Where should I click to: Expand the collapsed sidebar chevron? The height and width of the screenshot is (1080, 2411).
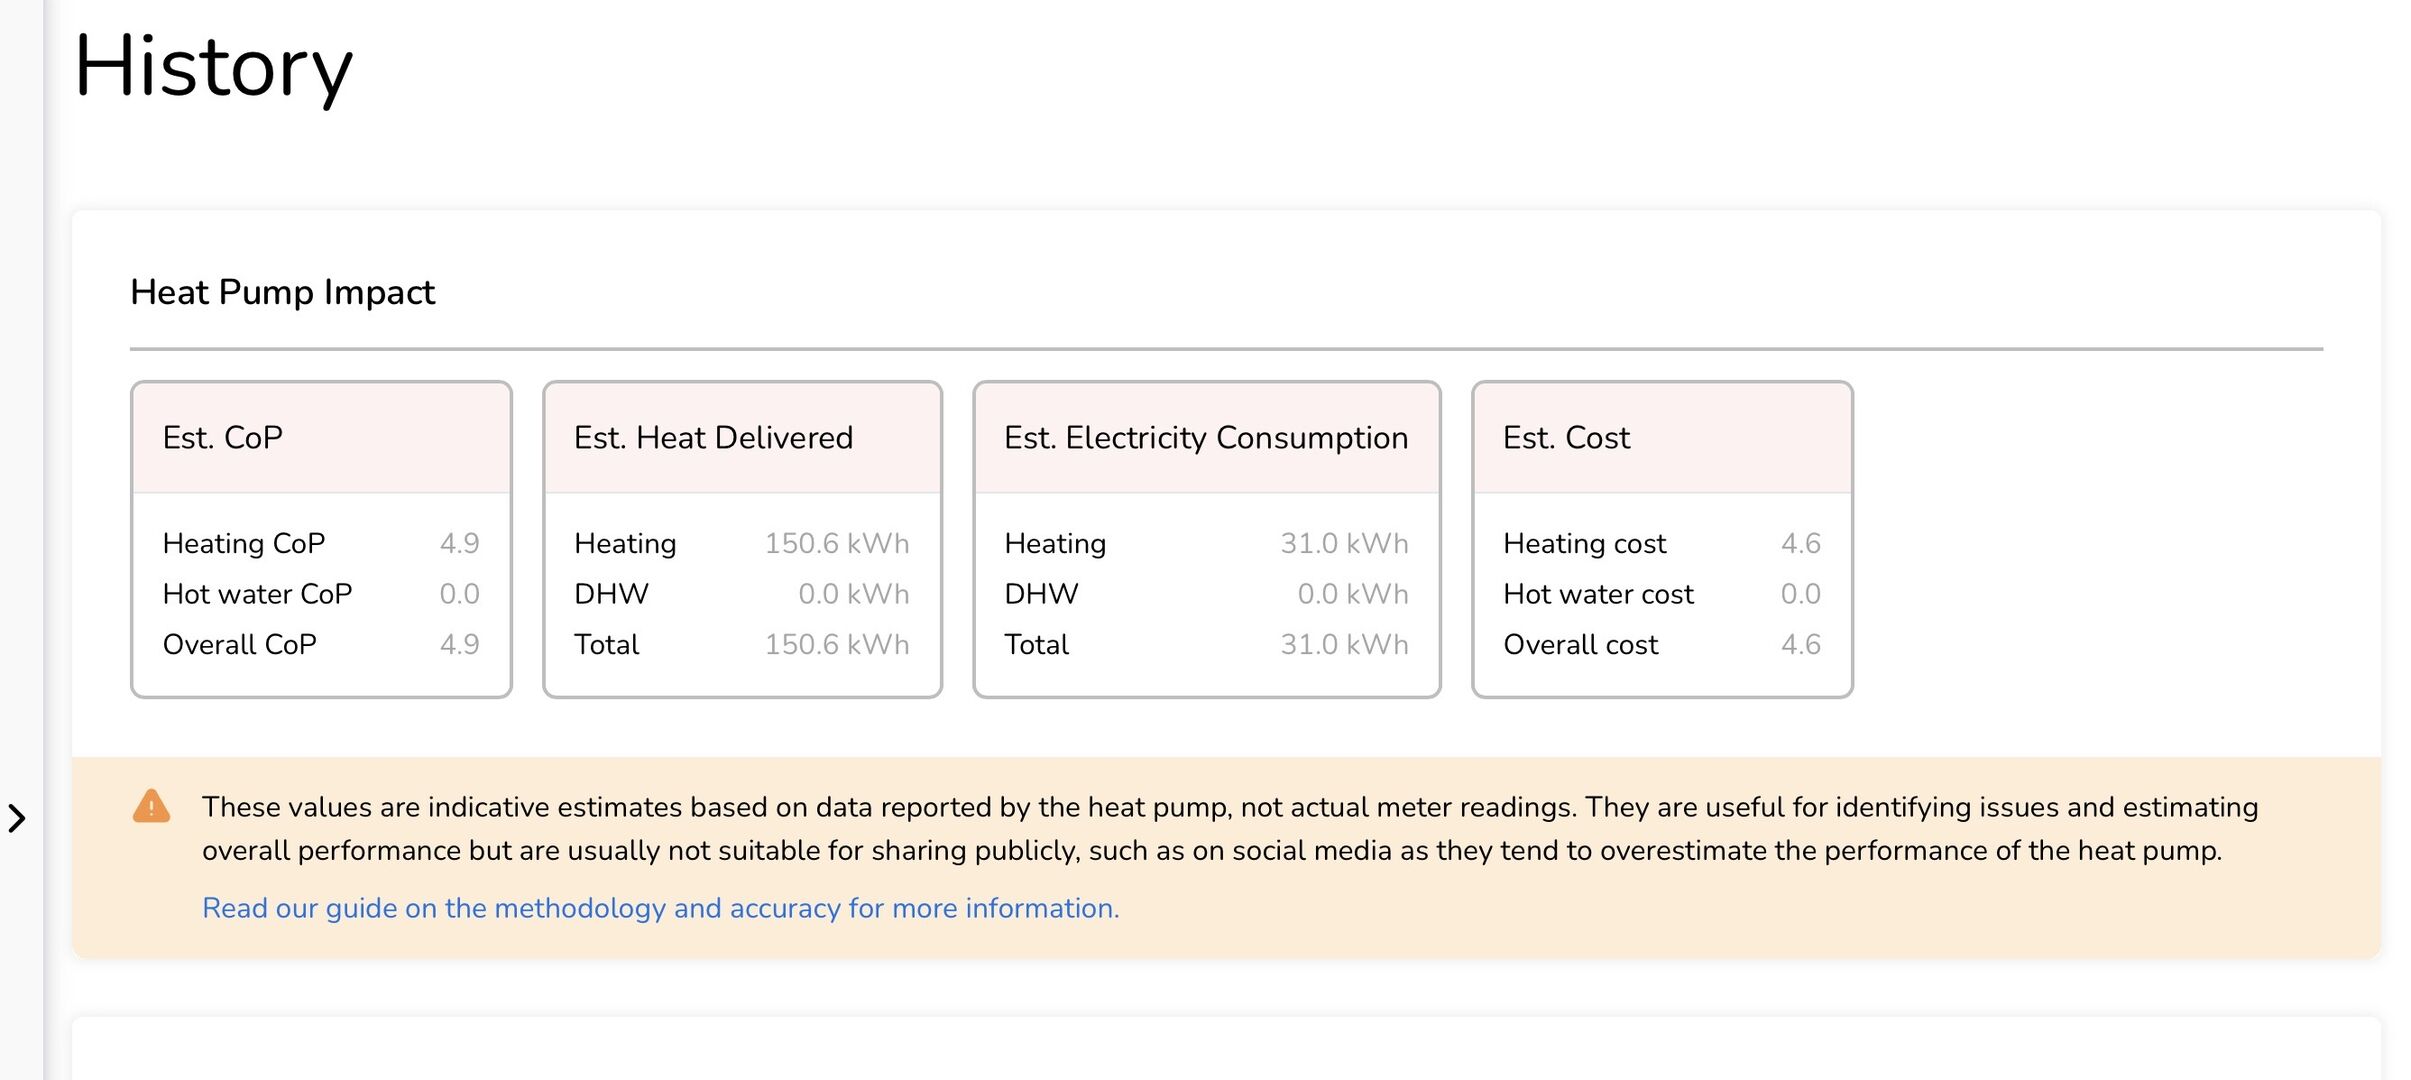click(x=17, y=818)
